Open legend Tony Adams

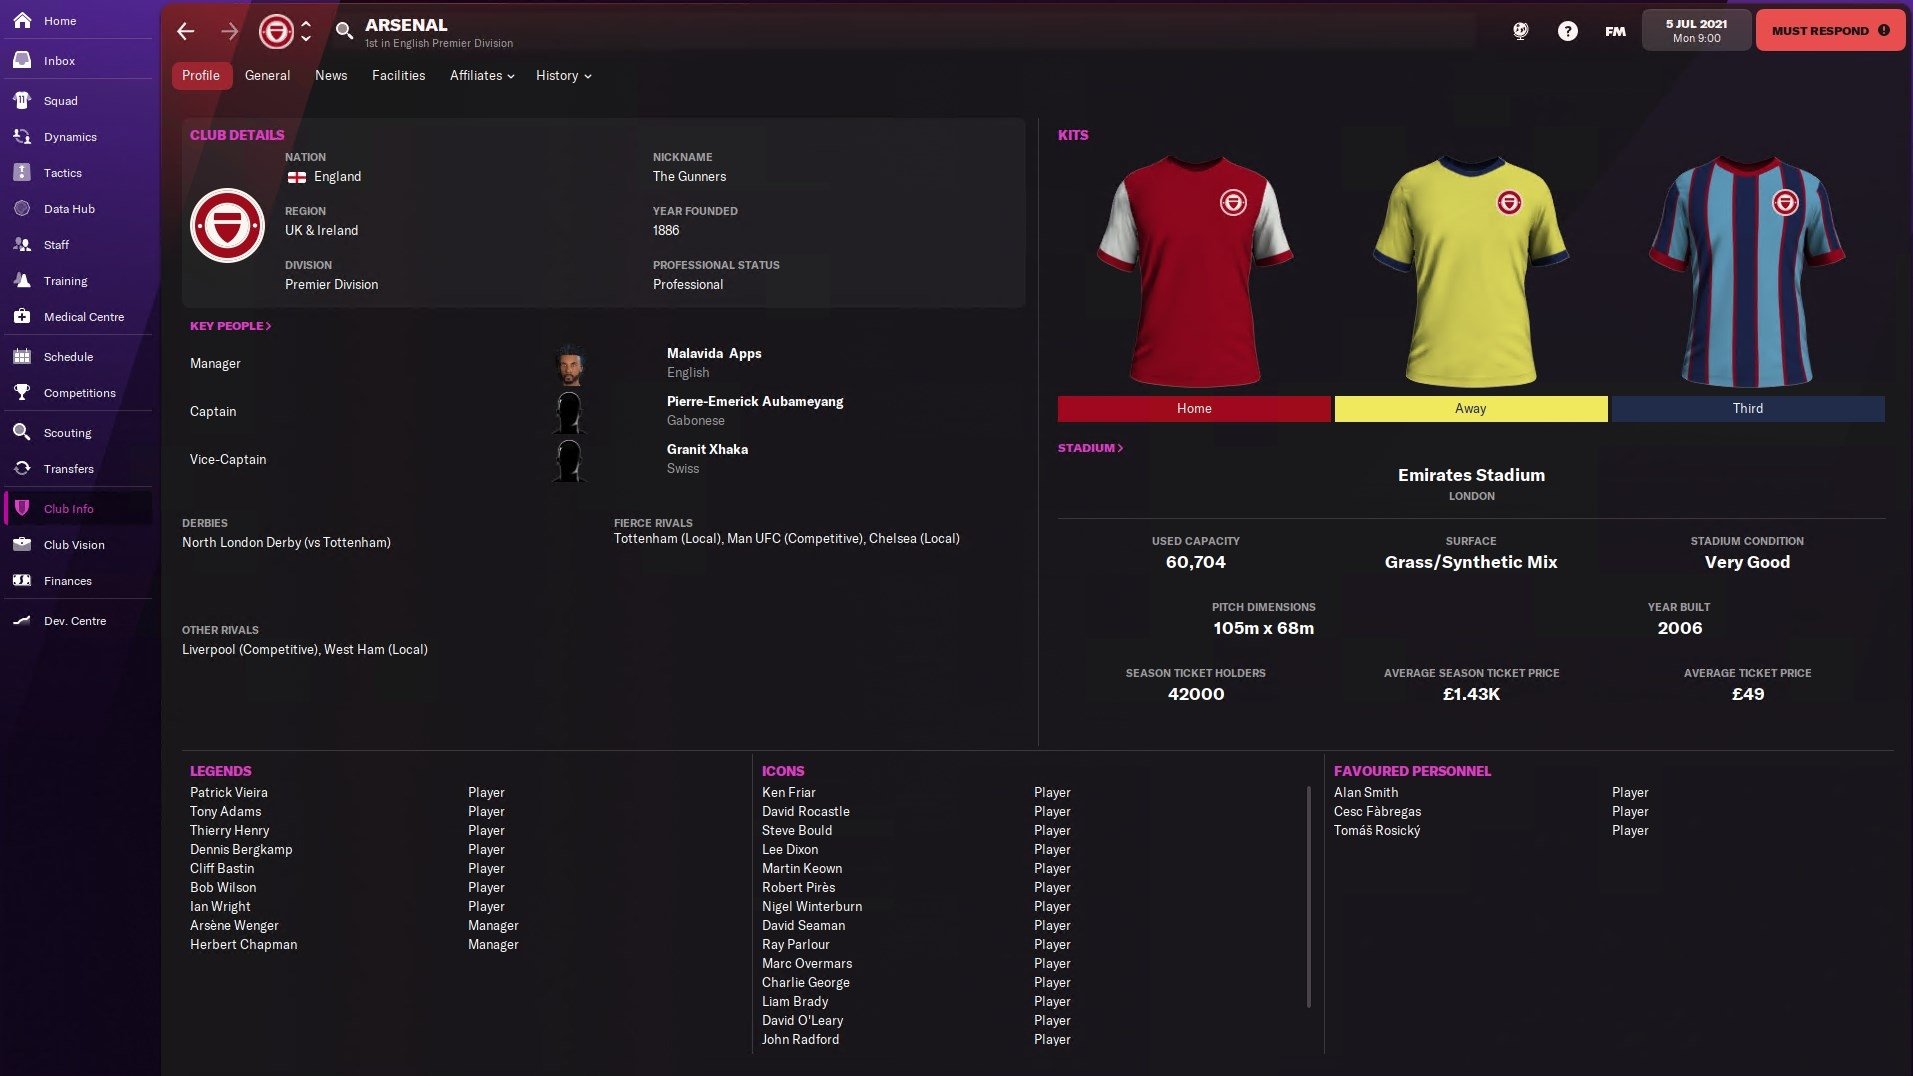tap(225, 811)
